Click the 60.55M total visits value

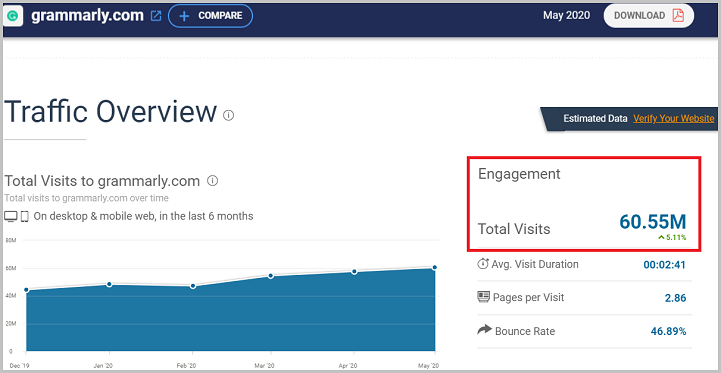(652, 222)
